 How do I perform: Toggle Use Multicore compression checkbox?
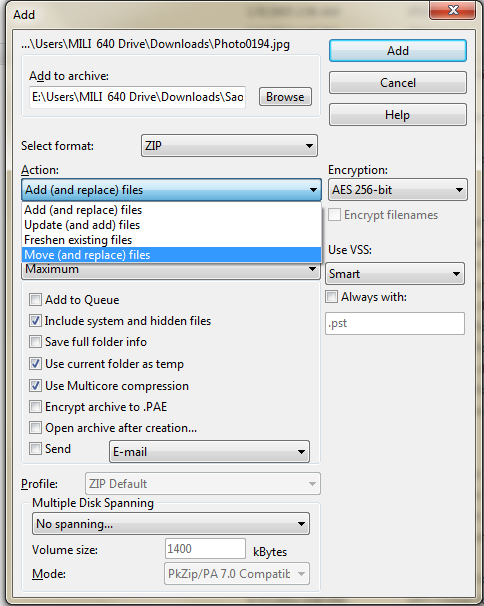(x=36, y=385)
